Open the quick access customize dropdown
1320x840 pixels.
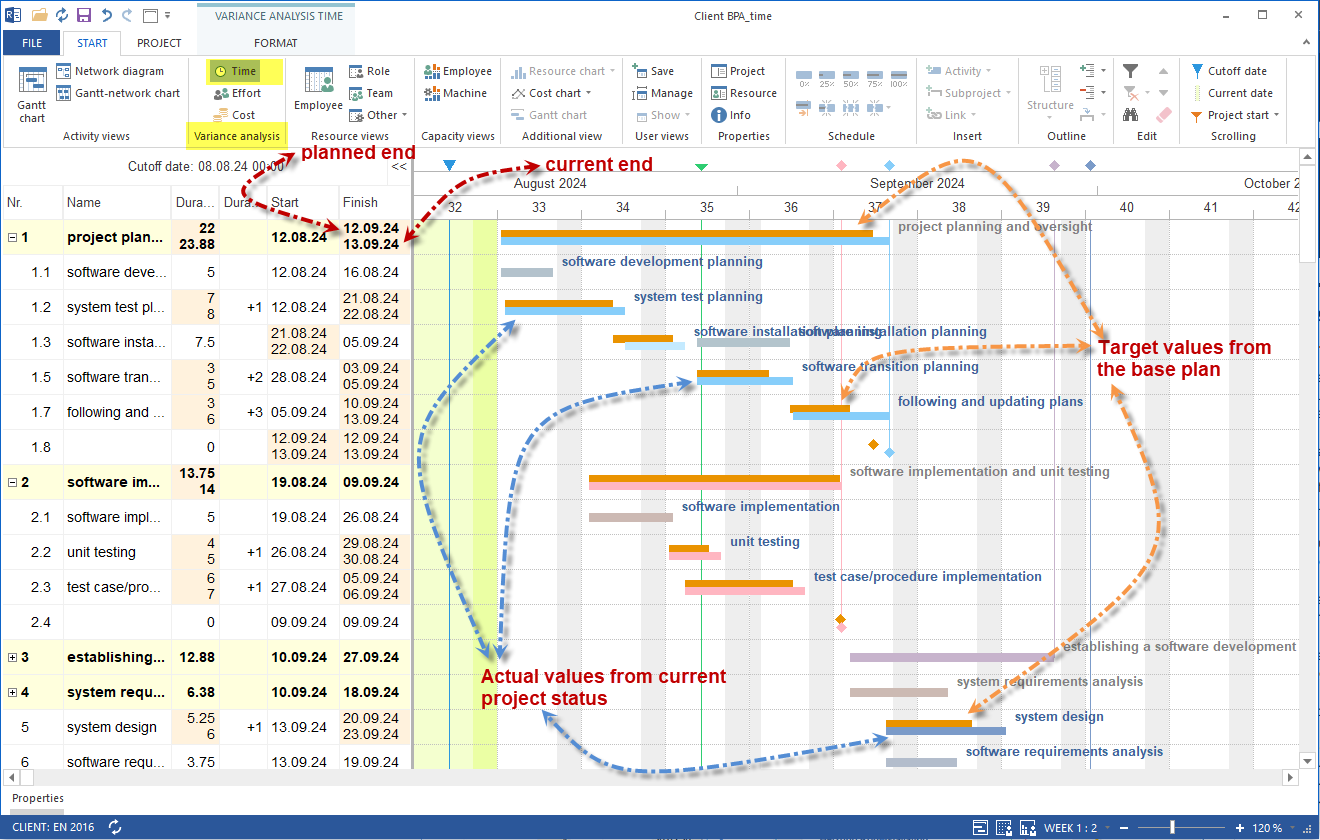pyautogui.click(x=167, y=16)
